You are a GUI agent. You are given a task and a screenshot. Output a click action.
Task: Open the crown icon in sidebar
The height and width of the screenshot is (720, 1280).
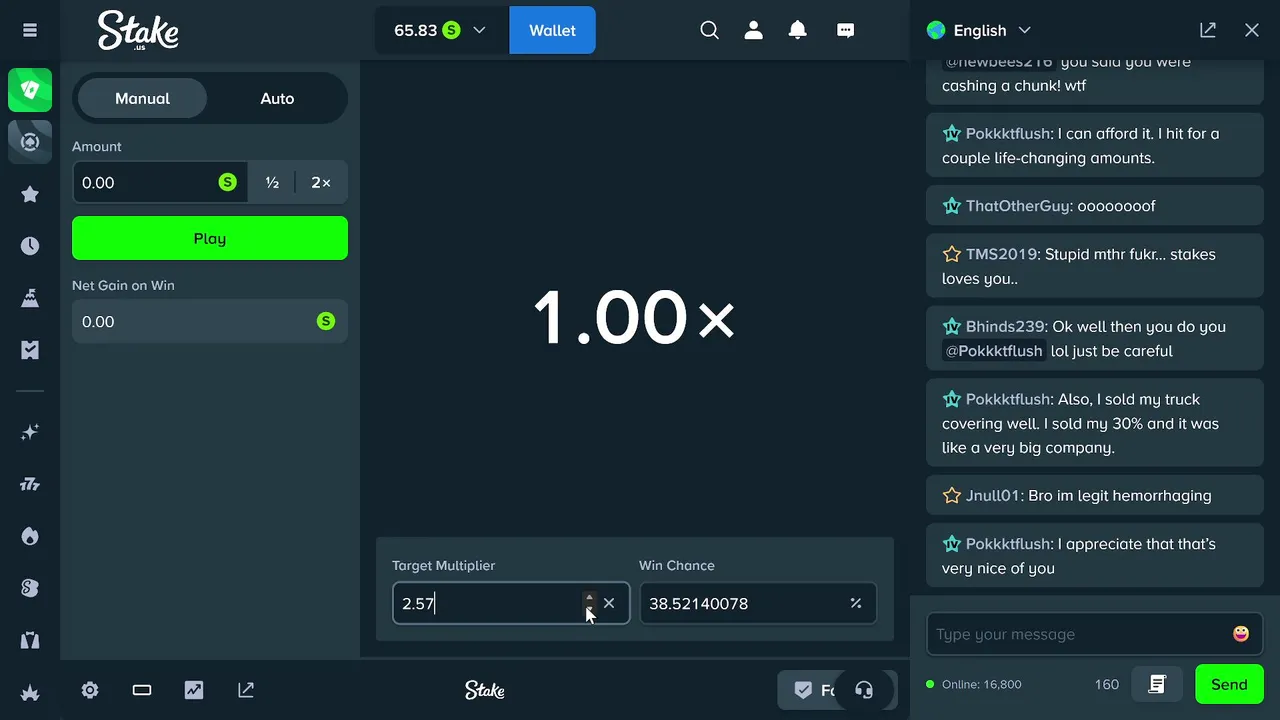(30, 692)
